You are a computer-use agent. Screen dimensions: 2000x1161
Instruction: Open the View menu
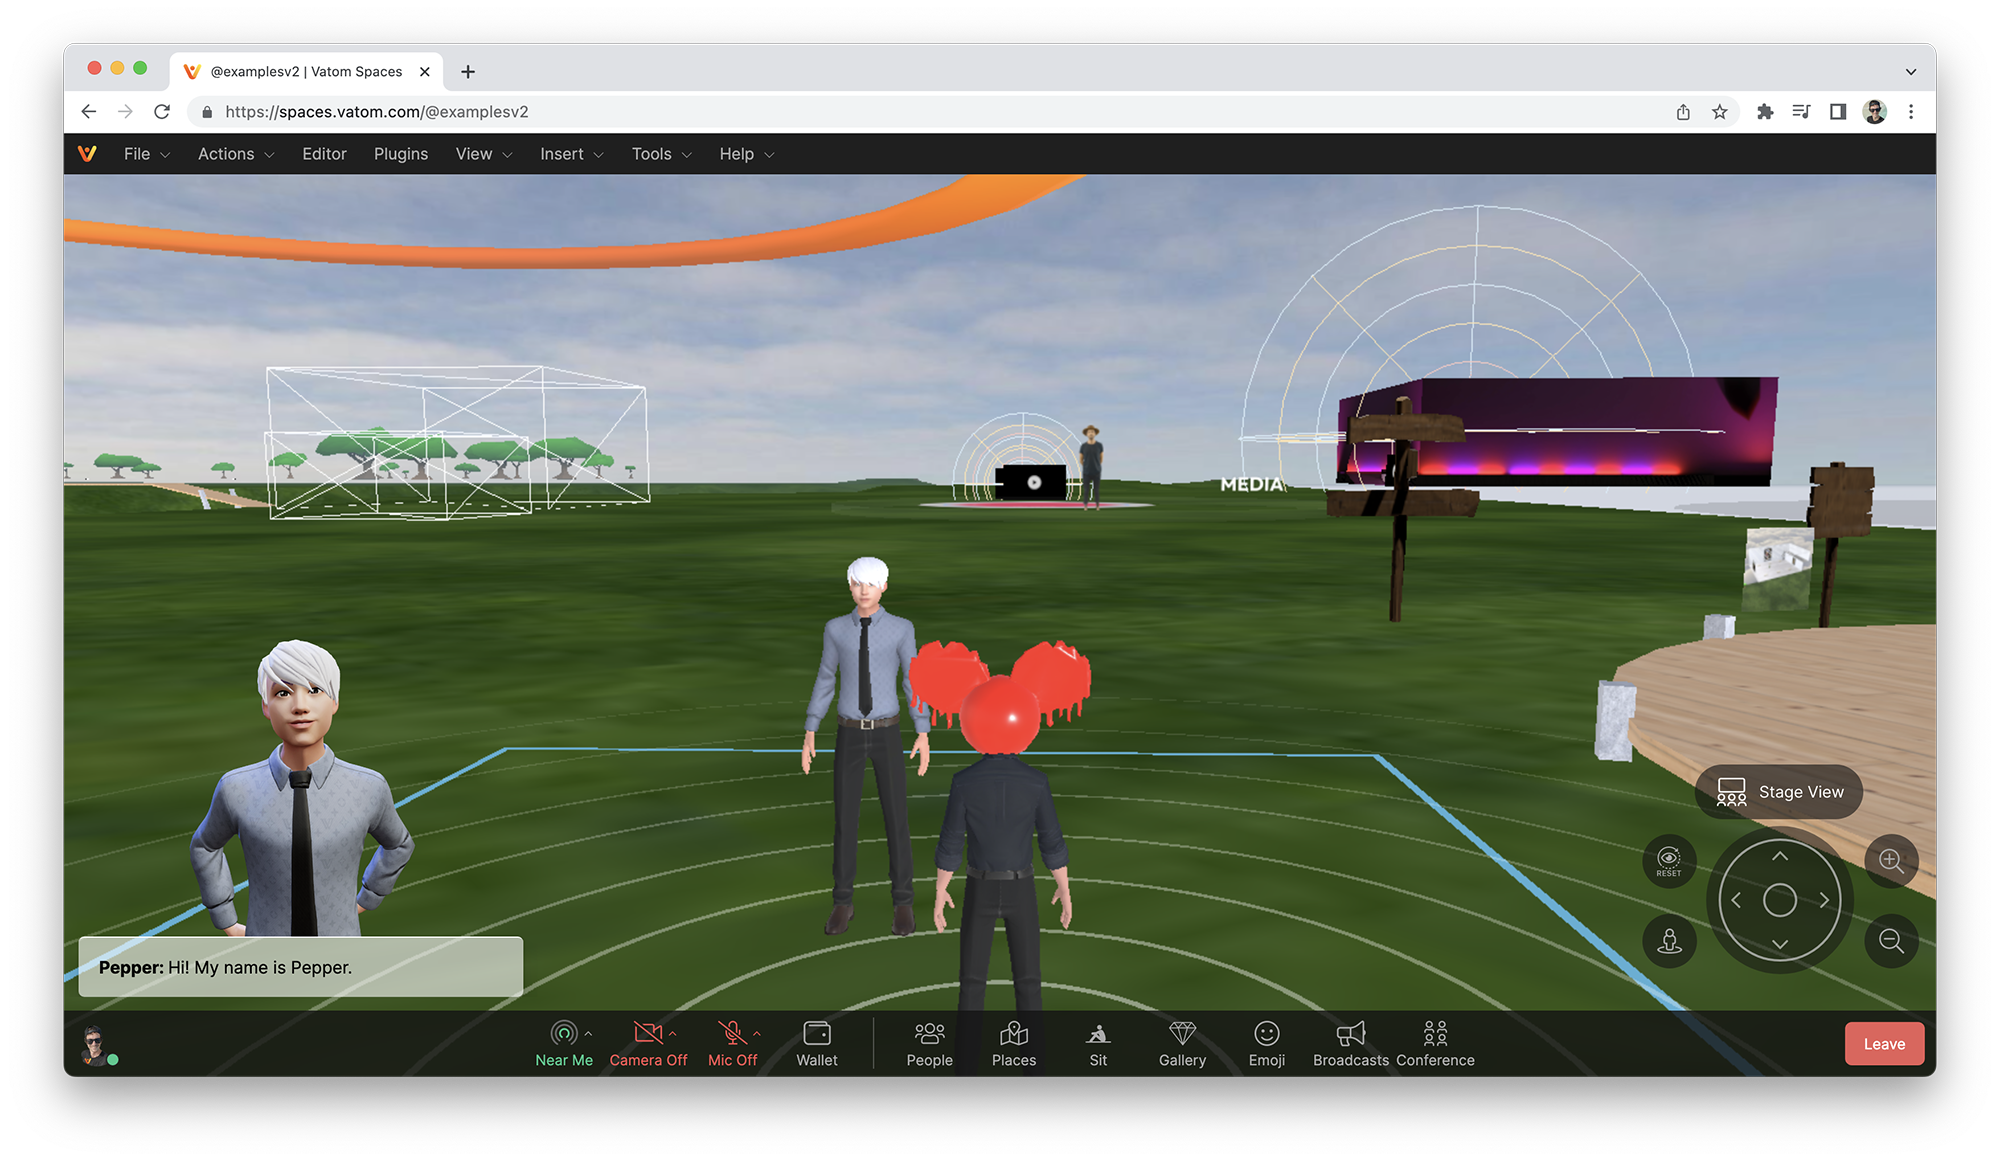click(x=484, y=154)
